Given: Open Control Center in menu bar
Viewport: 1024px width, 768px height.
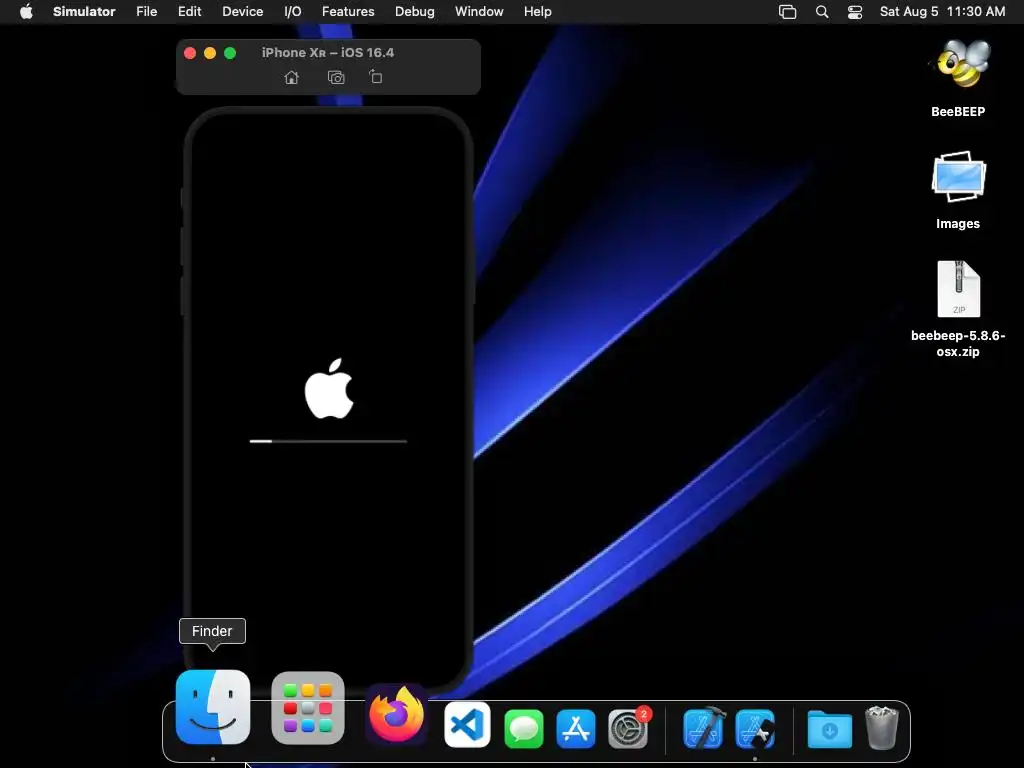Looking at the screenshot, I should click(x=854, y=12).
